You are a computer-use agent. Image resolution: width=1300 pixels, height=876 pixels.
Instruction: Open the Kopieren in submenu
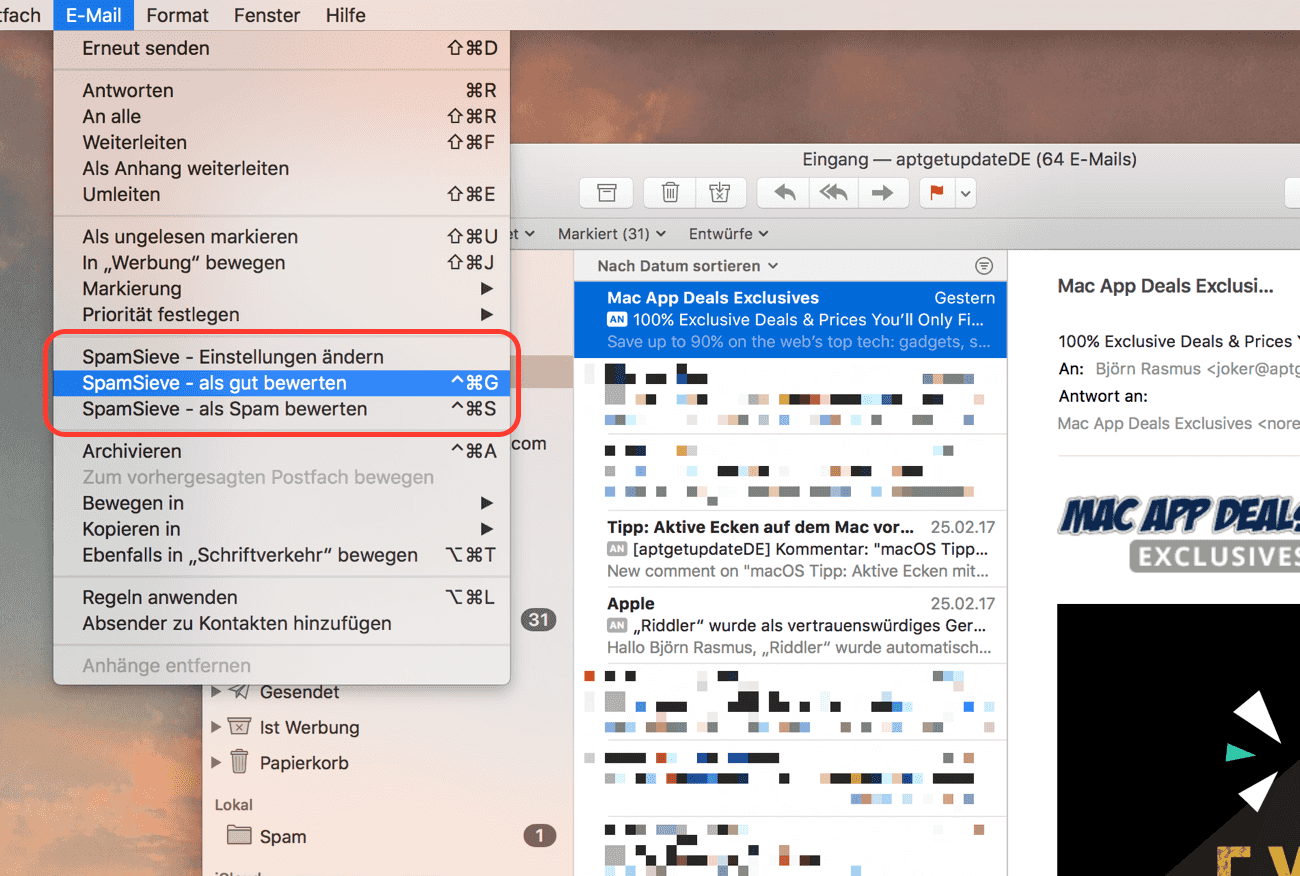click(x=281, y=529)
